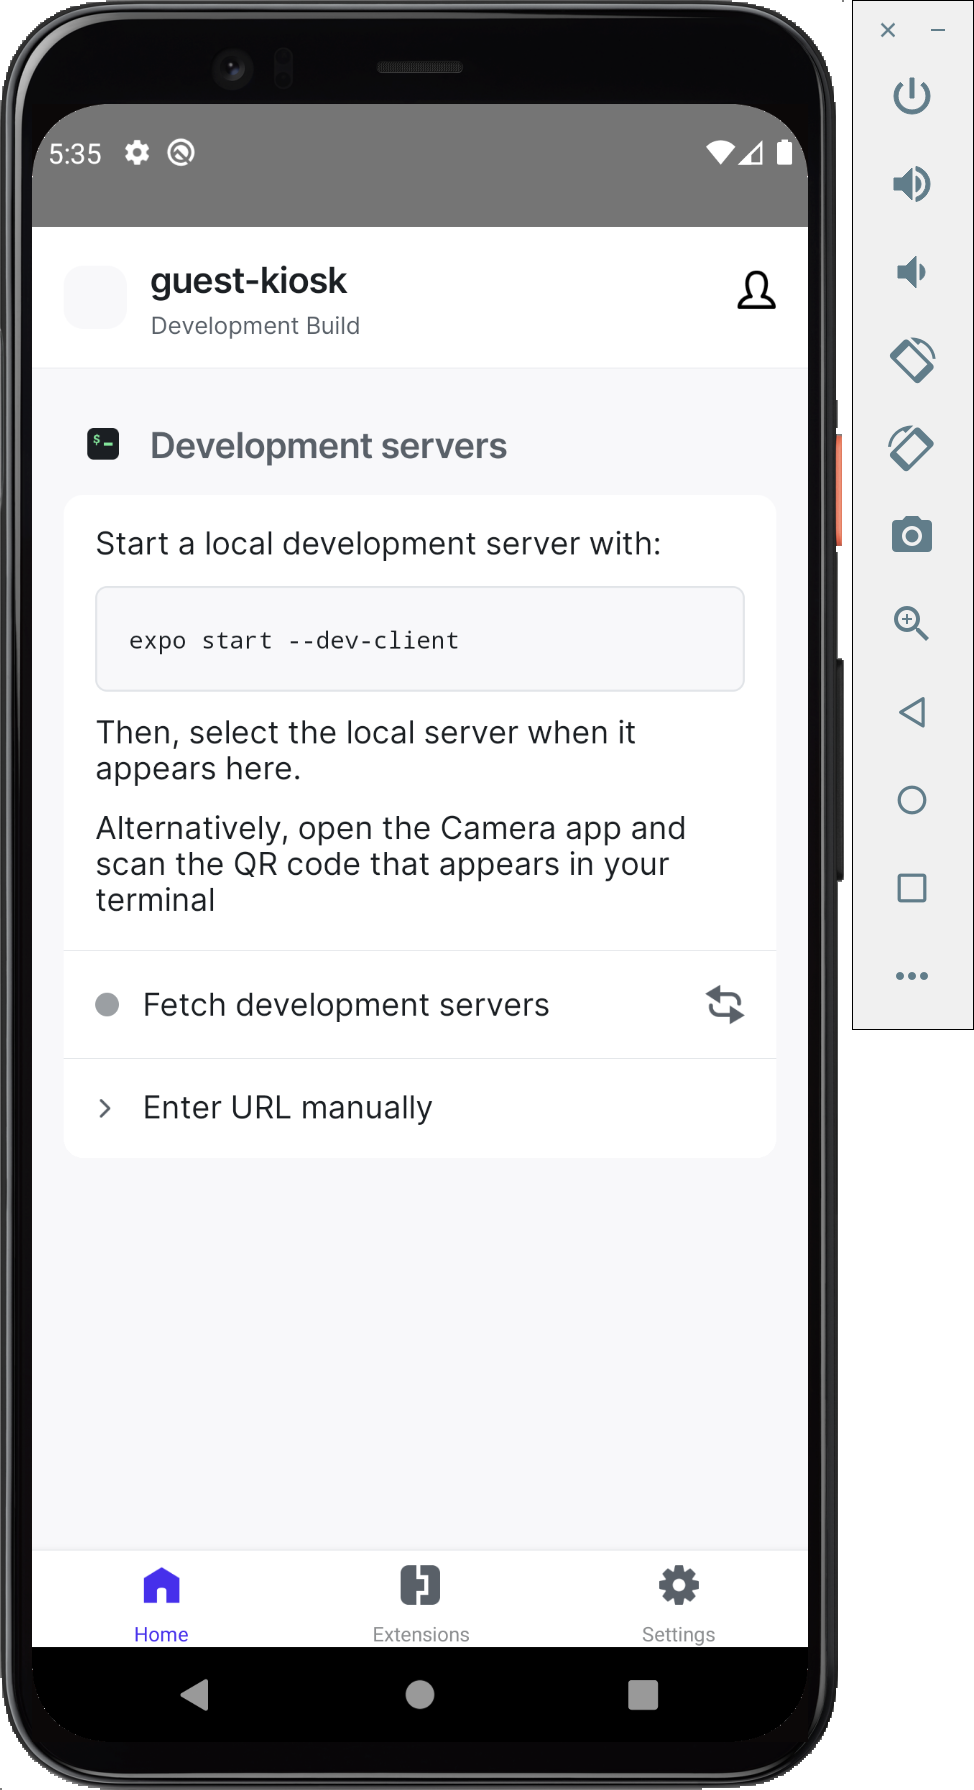Minimize the emulator toolbar window
This screenshot has width=974, height=1790.
point(938,30)
